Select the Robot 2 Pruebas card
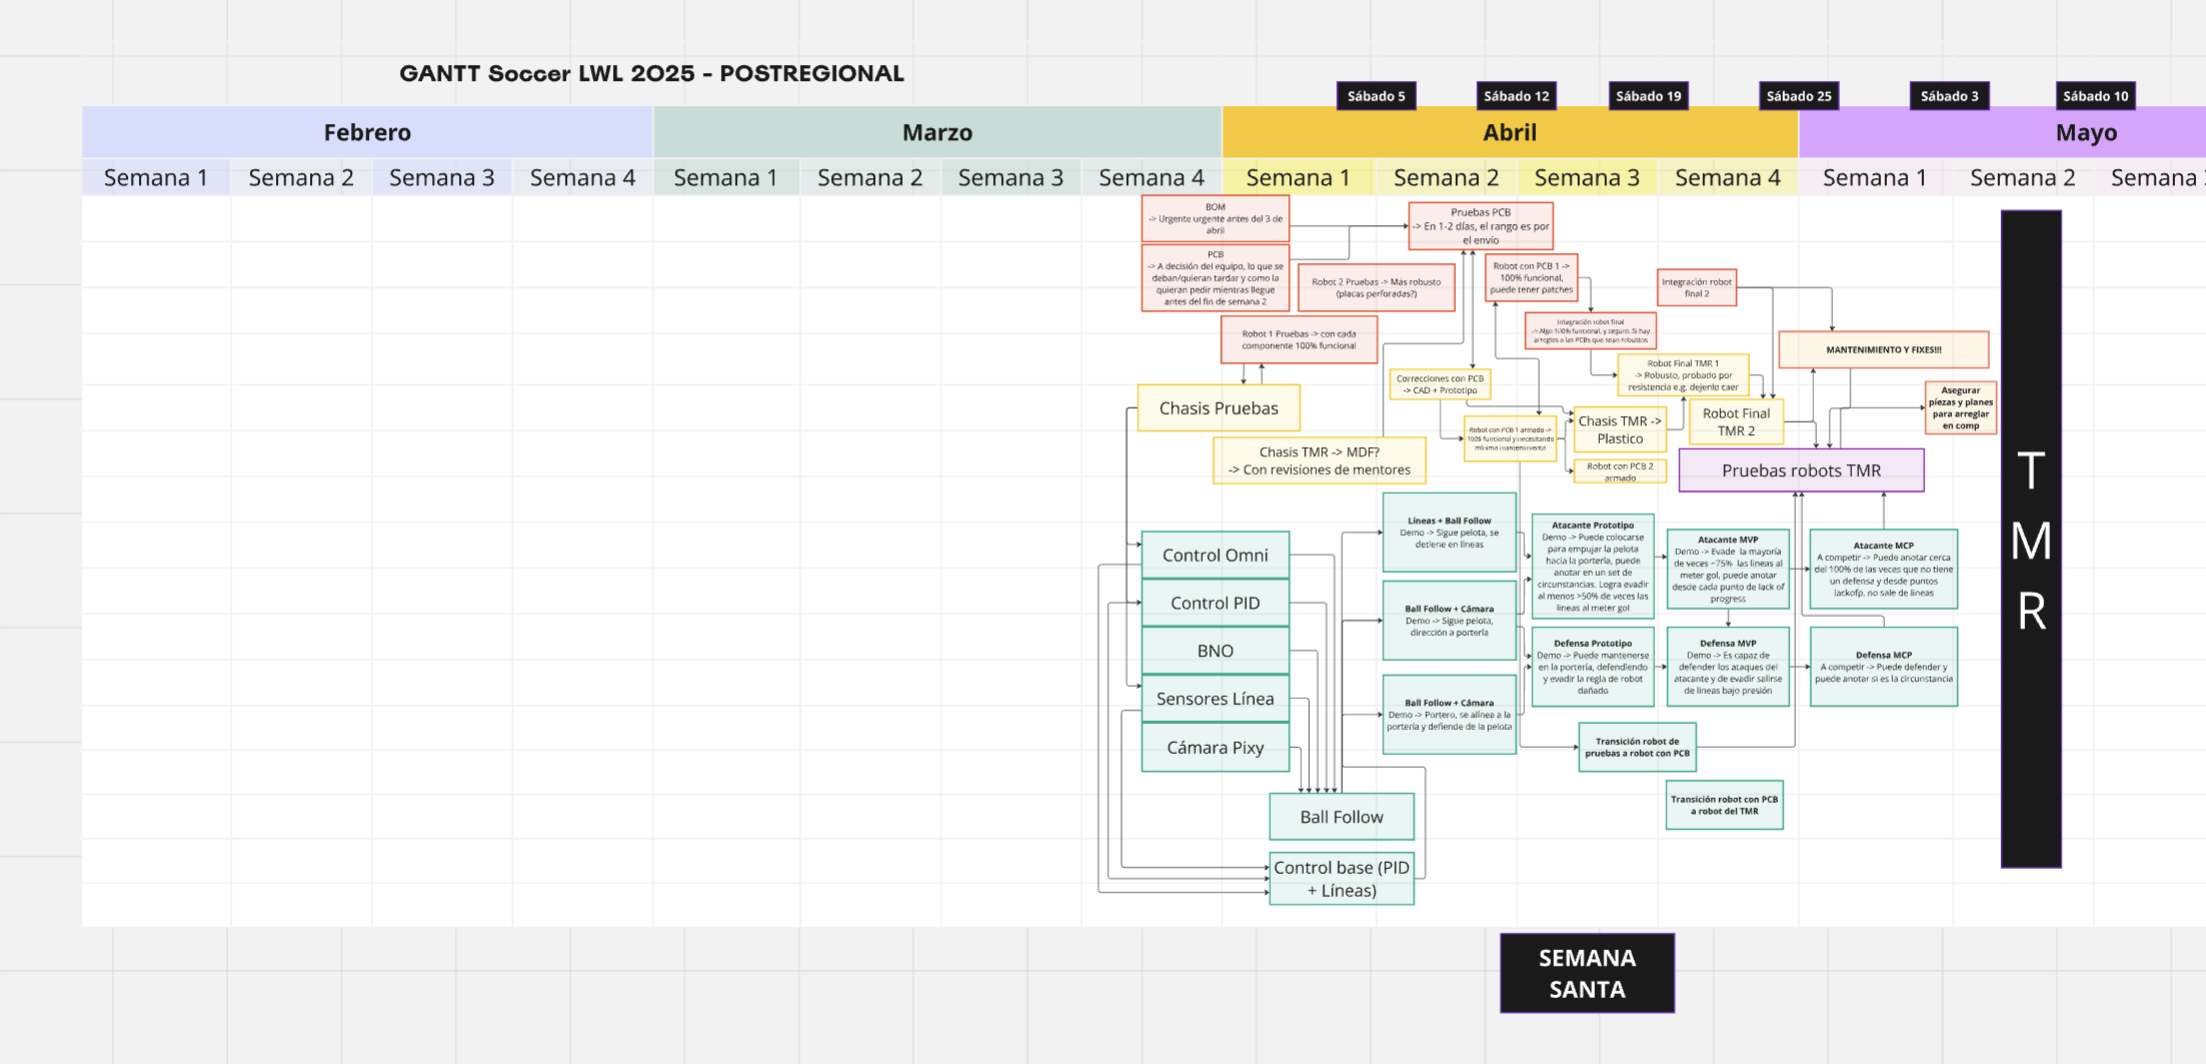Screen dimensions: 2206x1064 pos(1376,288)
